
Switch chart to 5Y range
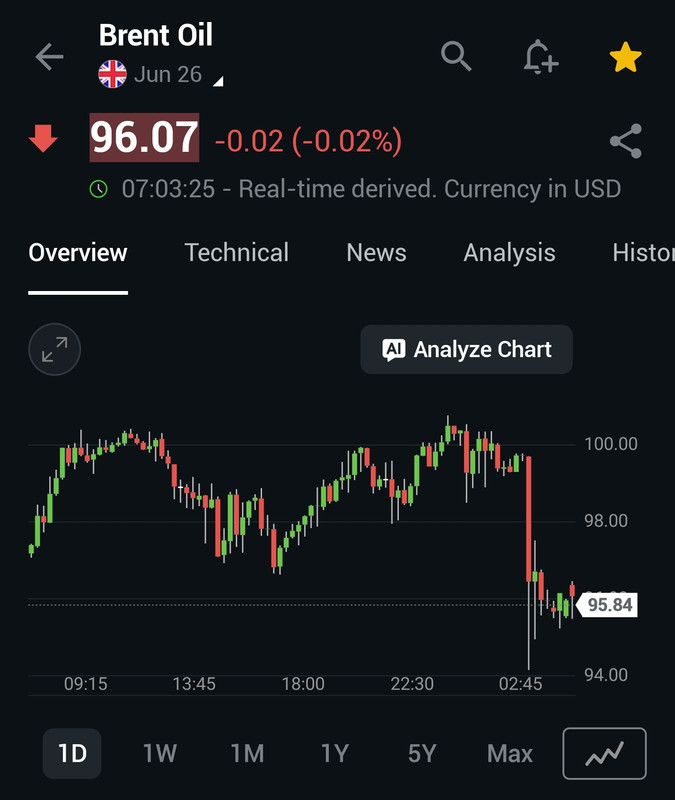click(x=422, y=754)
